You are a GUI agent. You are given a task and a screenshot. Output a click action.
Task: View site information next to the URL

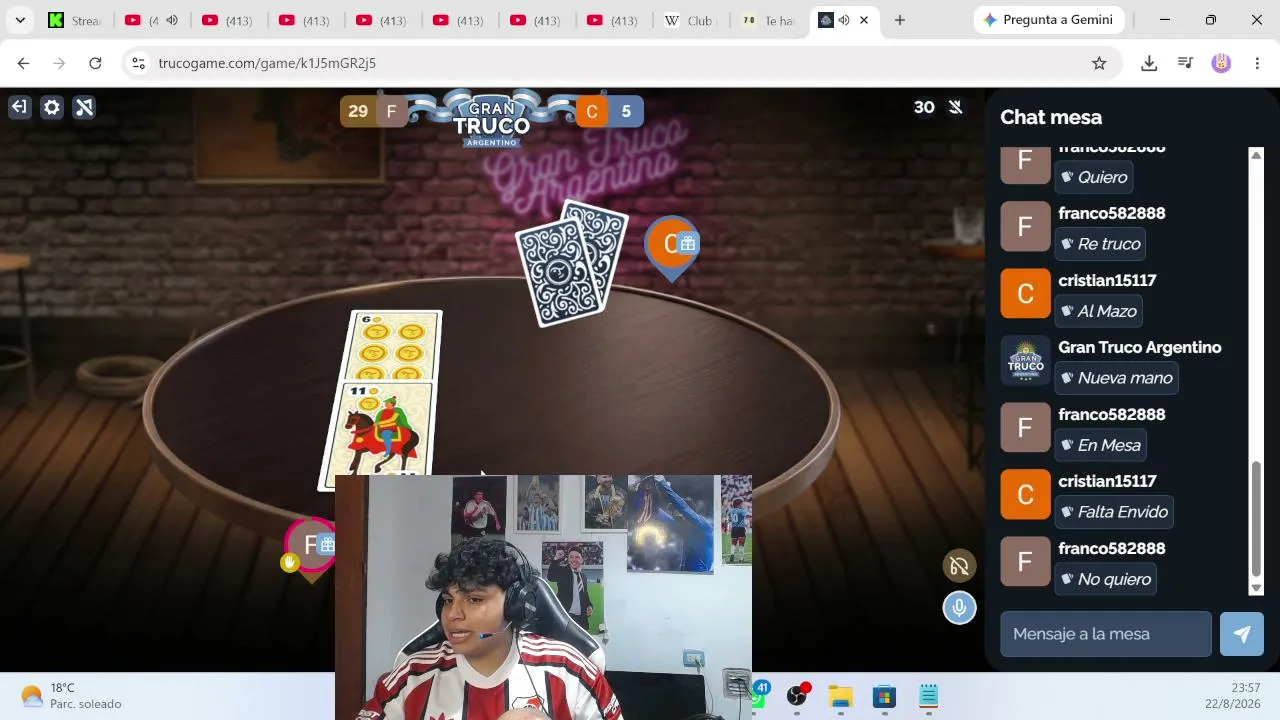pyautogui.click(x=138, y=63)
